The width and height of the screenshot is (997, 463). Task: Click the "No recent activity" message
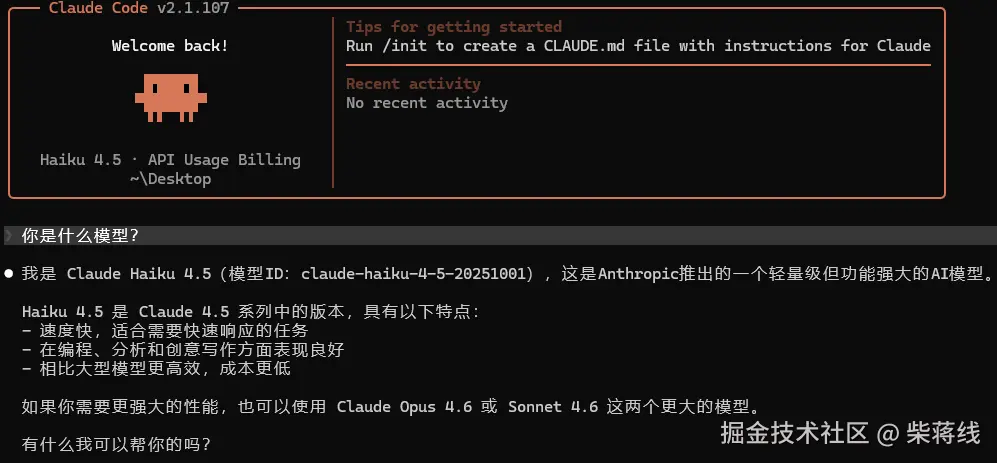click(x=426, y=103)
